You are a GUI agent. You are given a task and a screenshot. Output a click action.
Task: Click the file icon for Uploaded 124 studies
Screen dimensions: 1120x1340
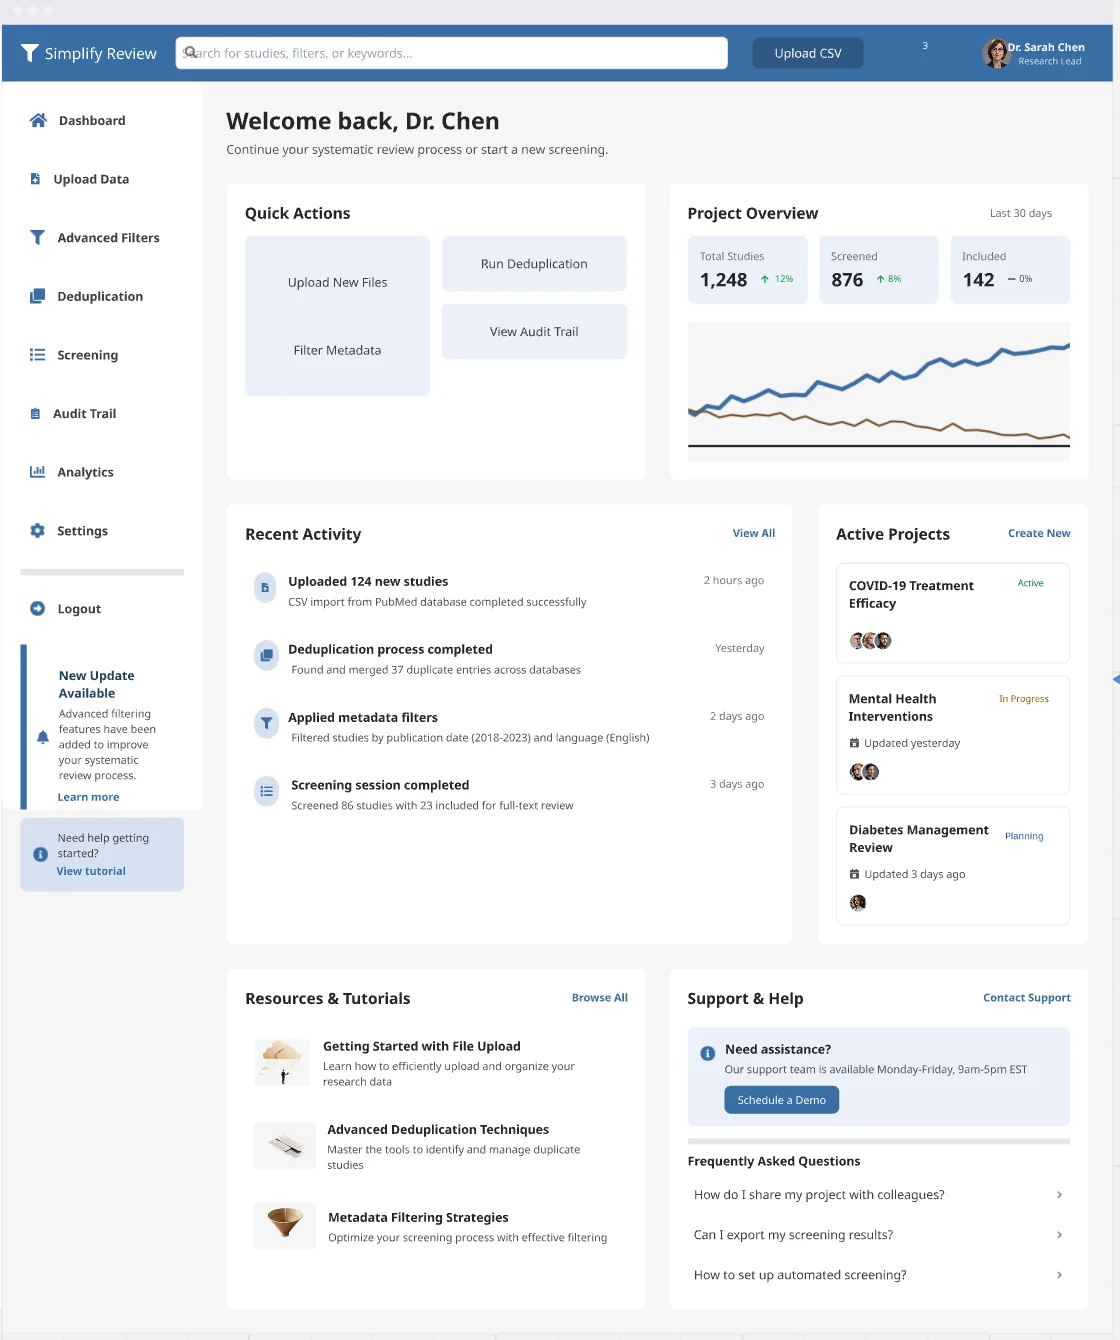tap(265, 588)
